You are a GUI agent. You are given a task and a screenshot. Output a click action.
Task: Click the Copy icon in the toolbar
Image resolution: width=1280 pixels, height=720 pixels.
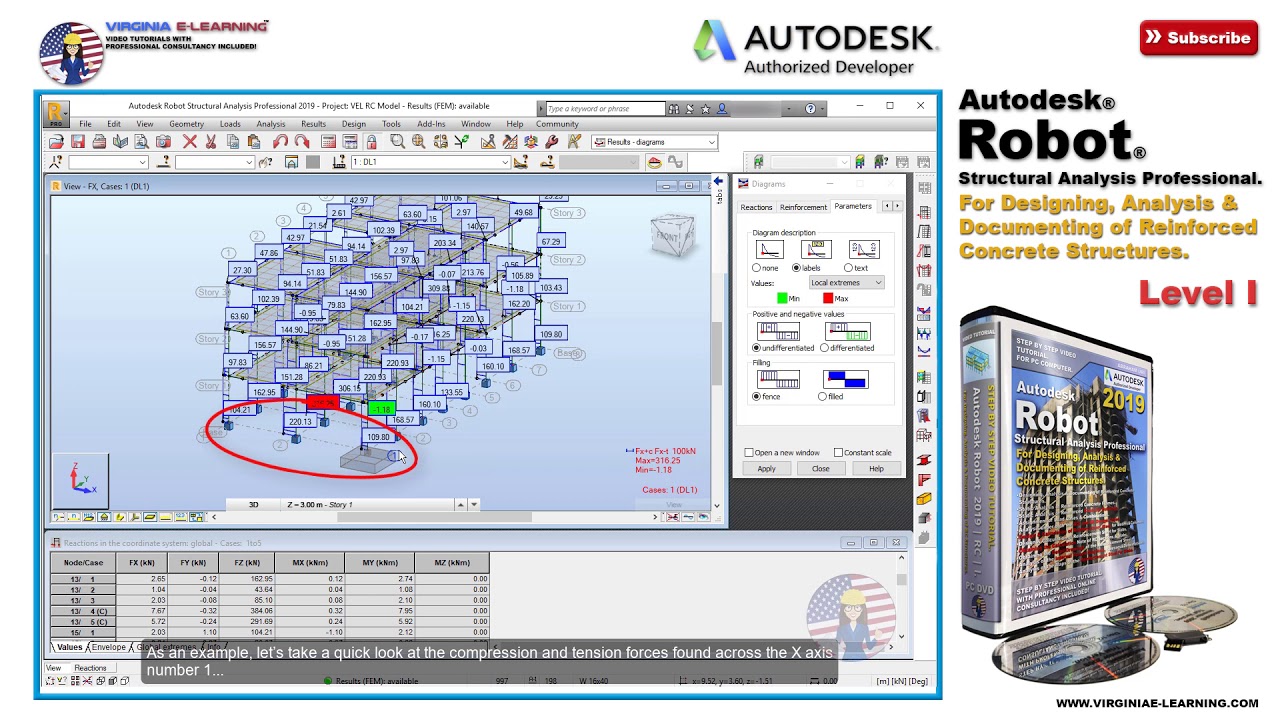[233, 142]
